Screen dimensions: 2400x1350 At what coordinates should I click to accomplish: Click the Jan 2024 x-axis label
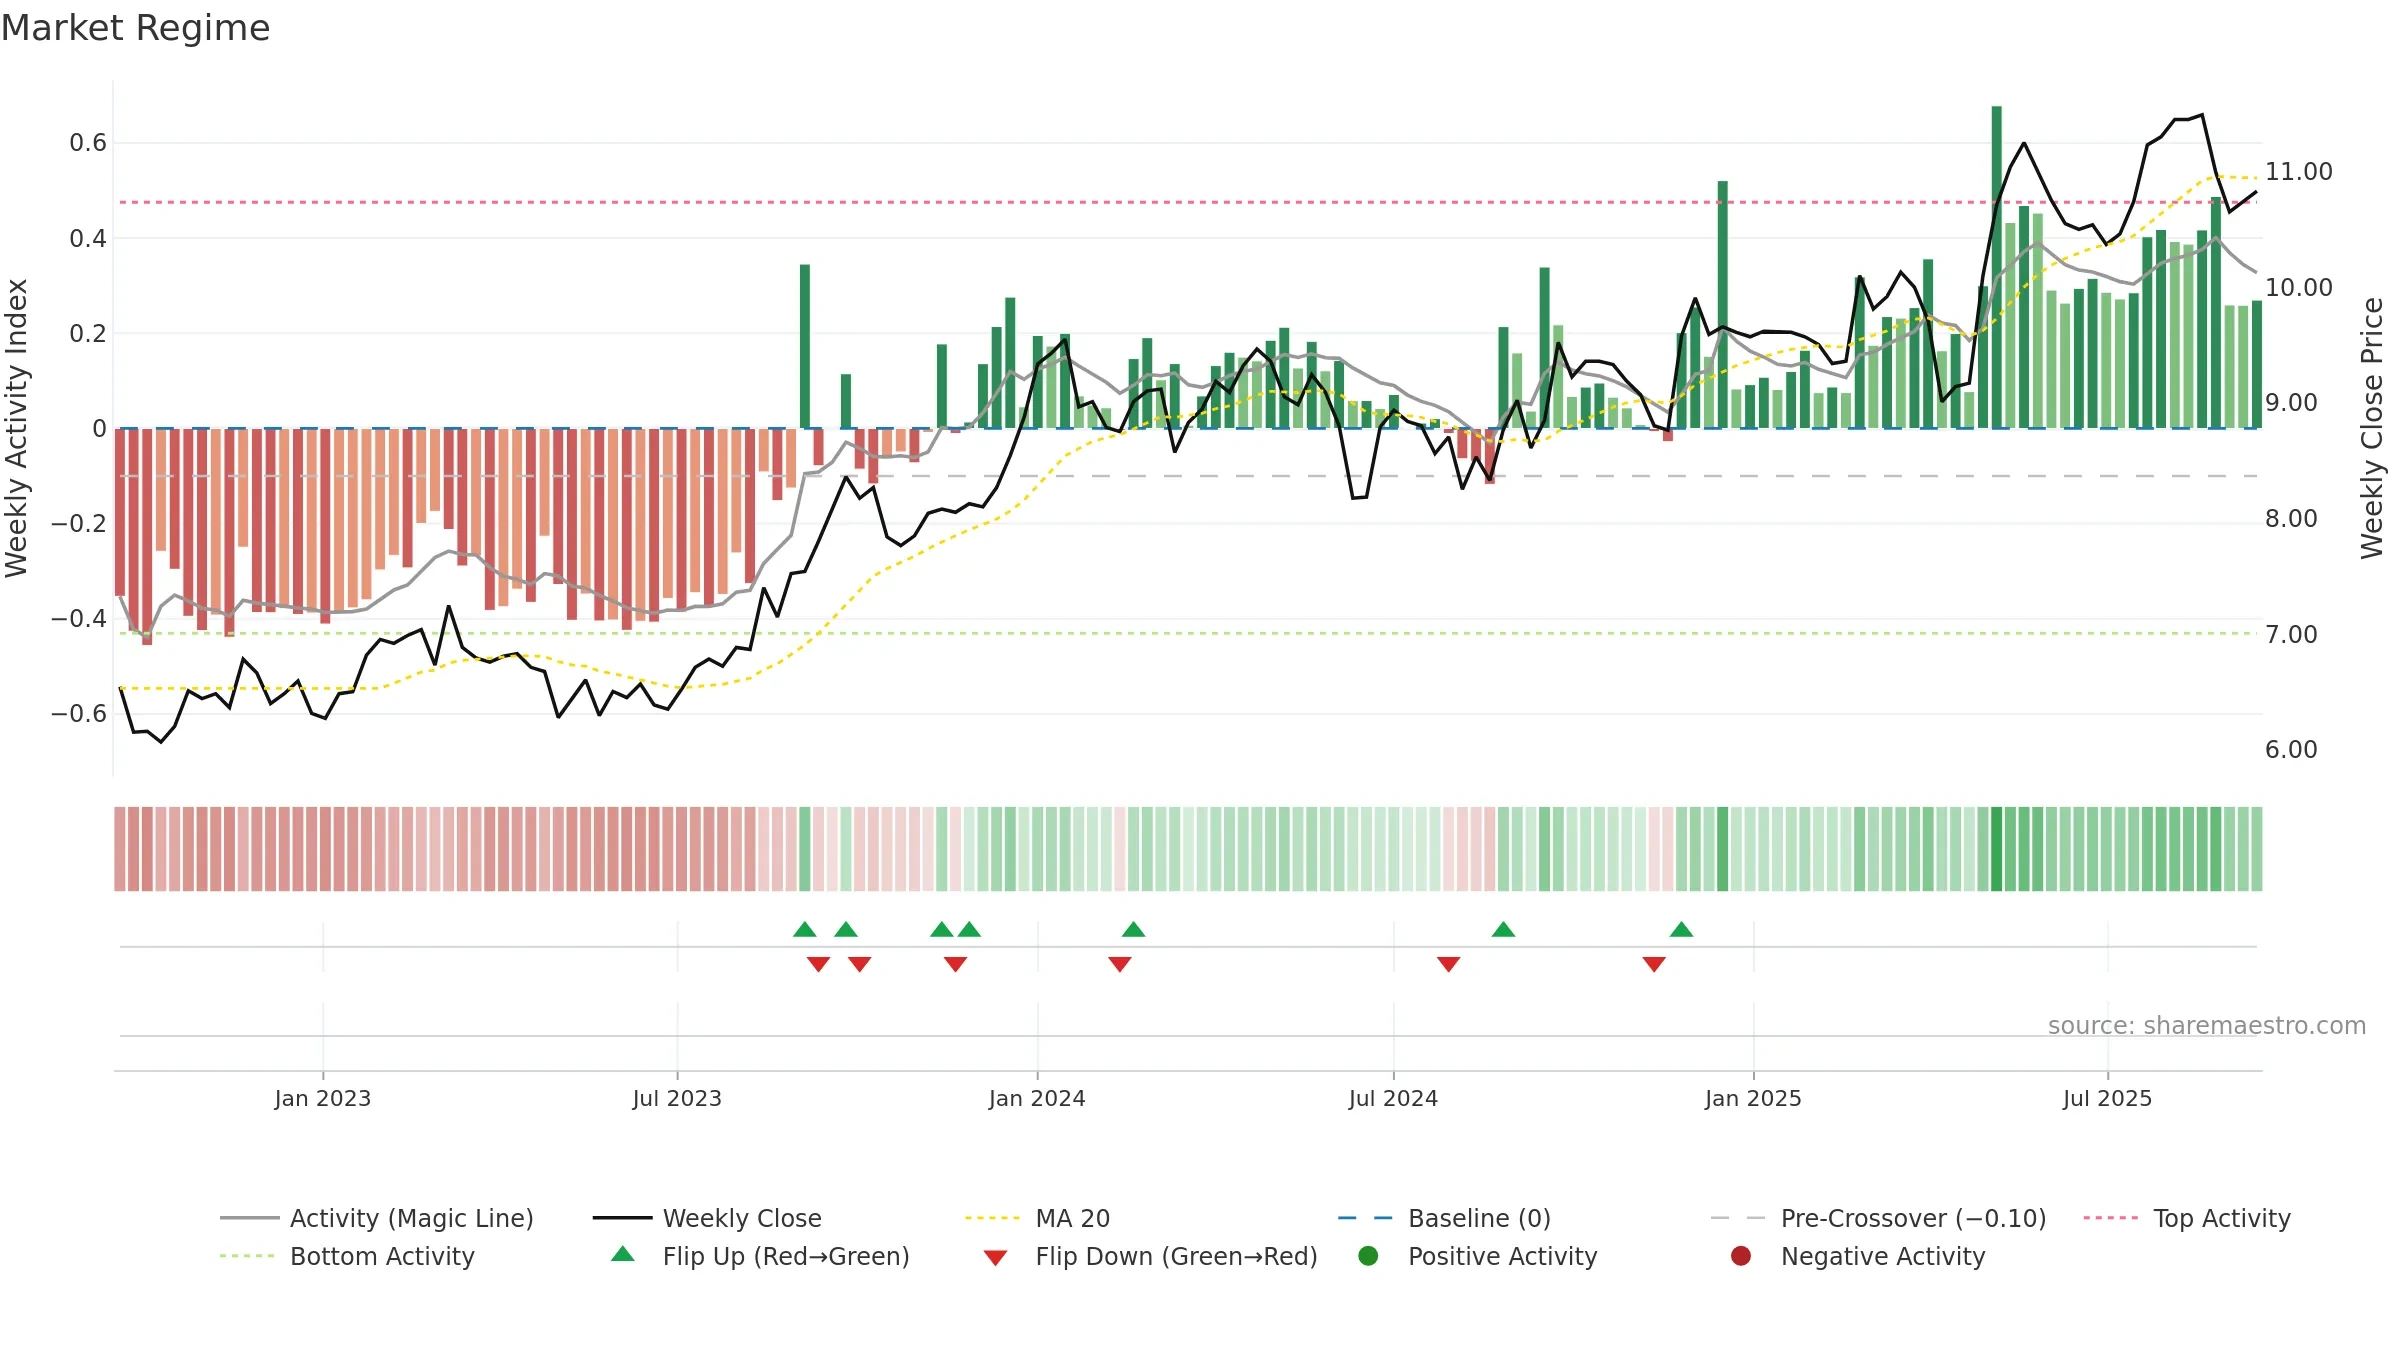click(1037, 1098)
